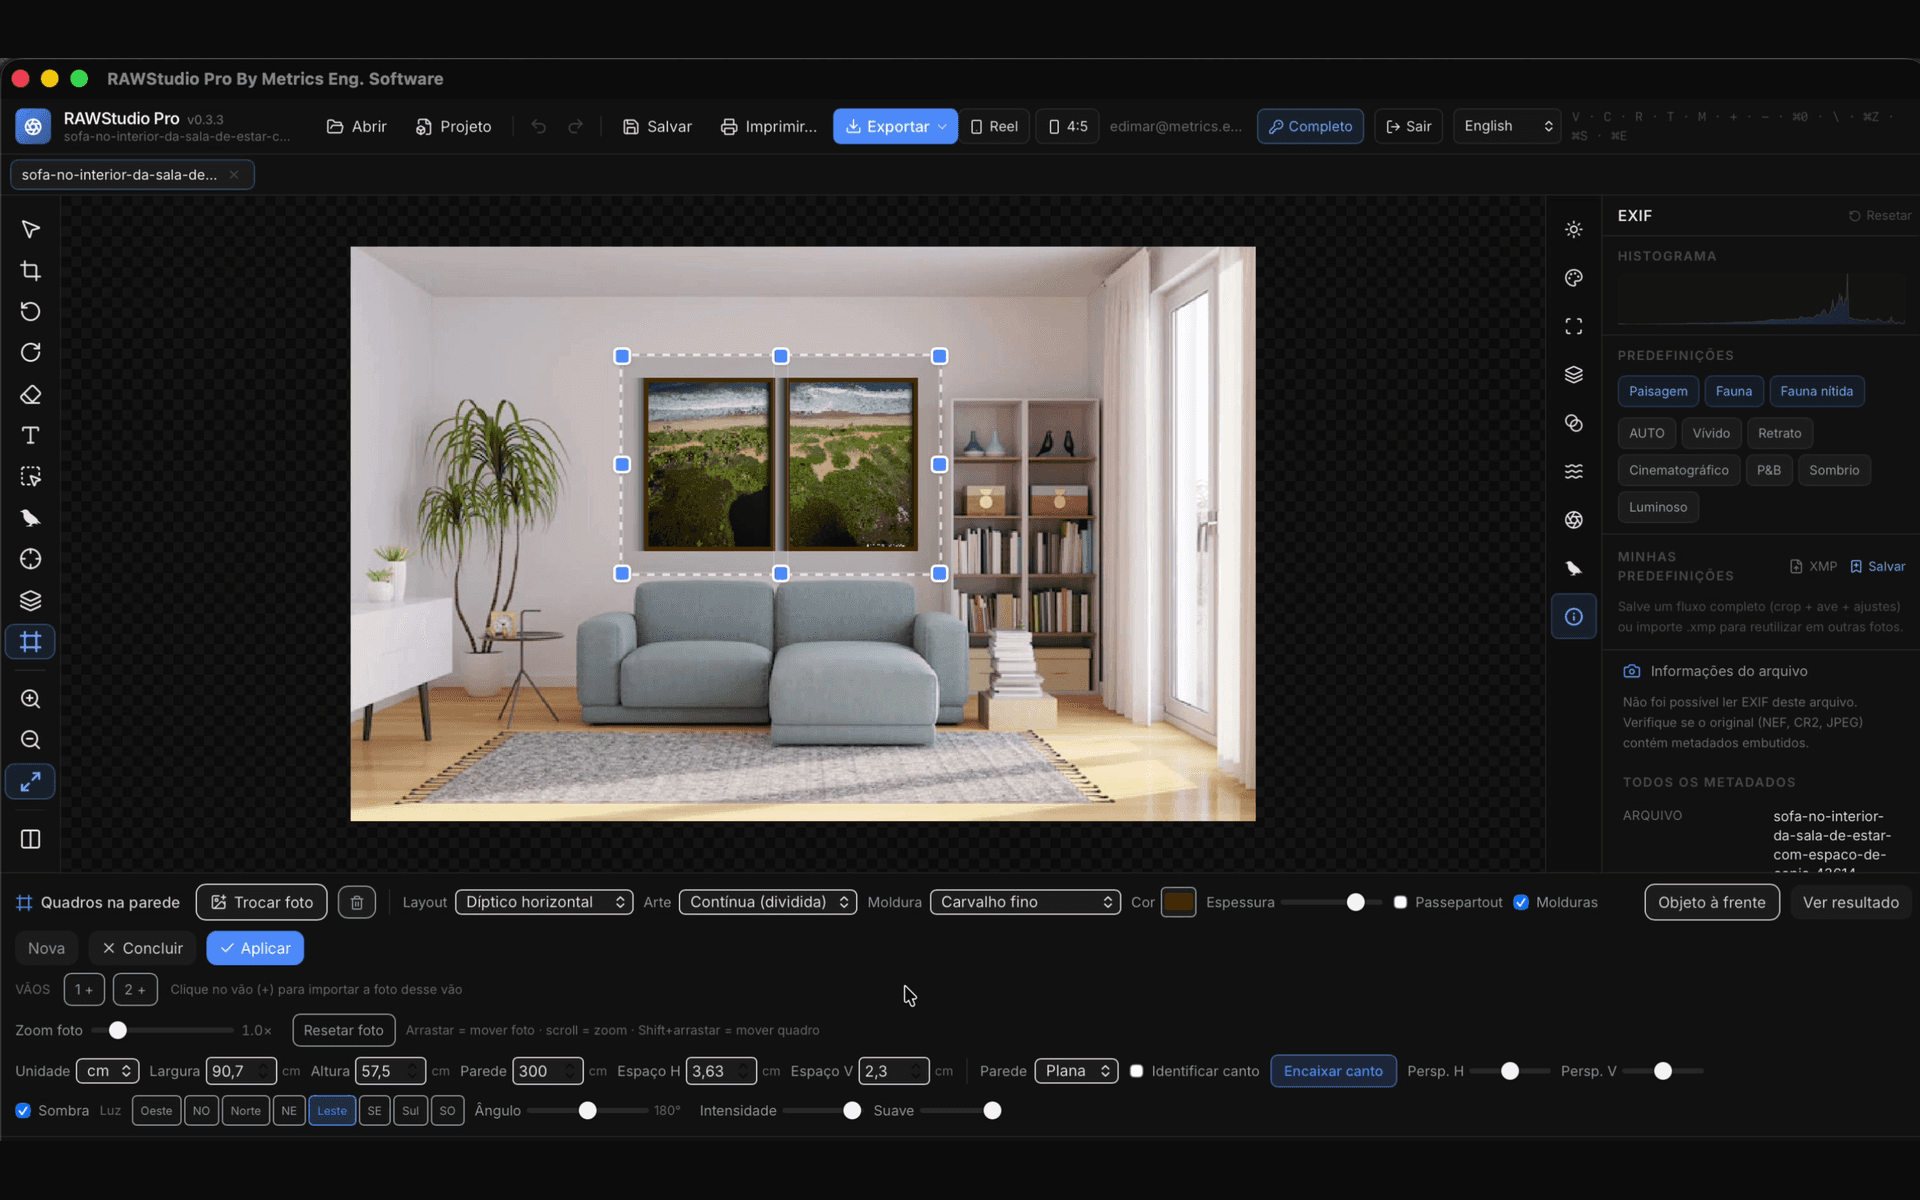1920x1200 pixels.
Task: Toggle the fit-to-screen expand icon
Action: (x=30, y=781)
